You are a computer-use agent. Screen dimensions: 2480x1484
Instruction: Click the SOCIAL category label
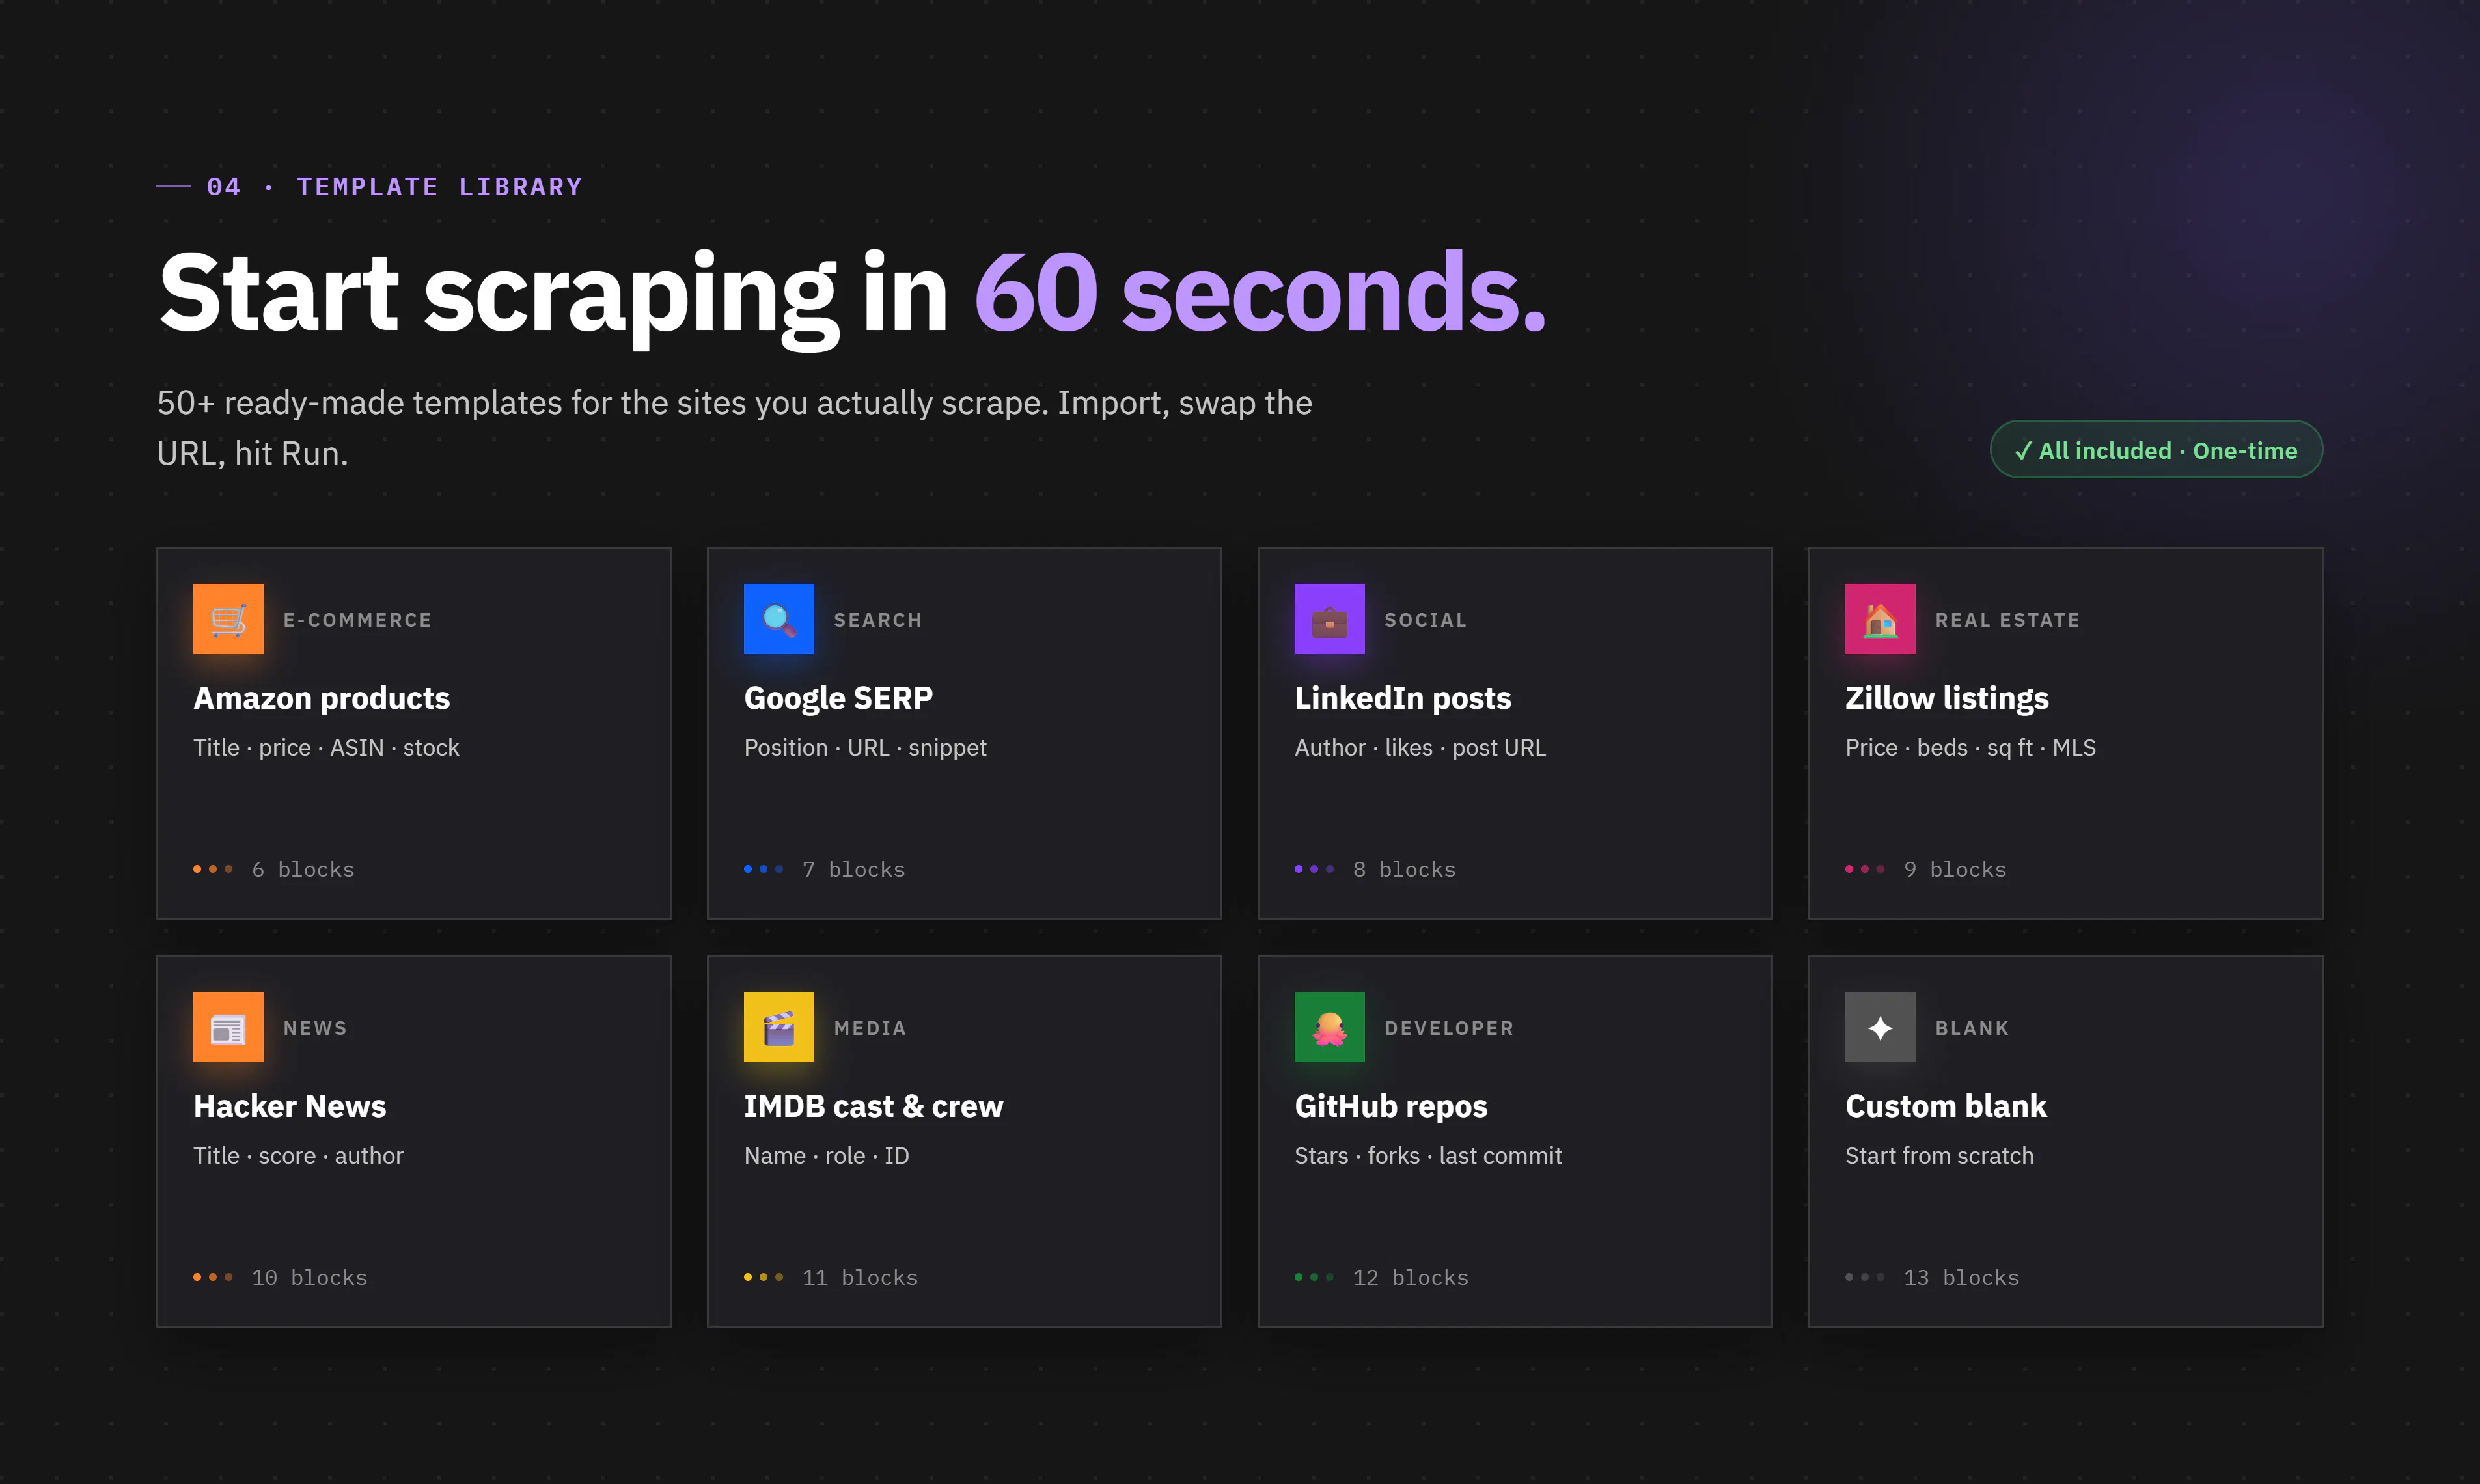(x=1425, y=620)
